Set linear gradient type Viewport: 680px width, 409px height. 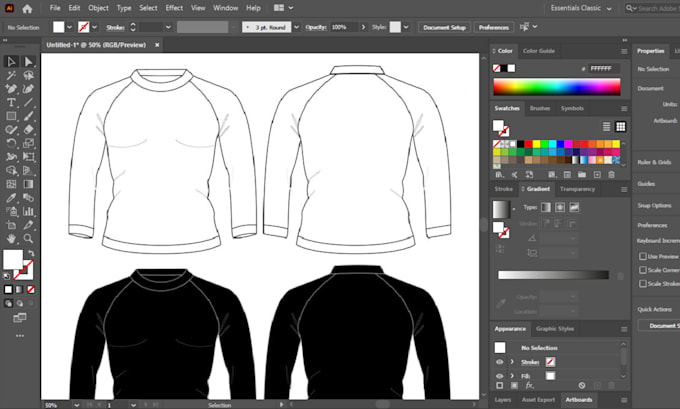[x=546, y=207]
